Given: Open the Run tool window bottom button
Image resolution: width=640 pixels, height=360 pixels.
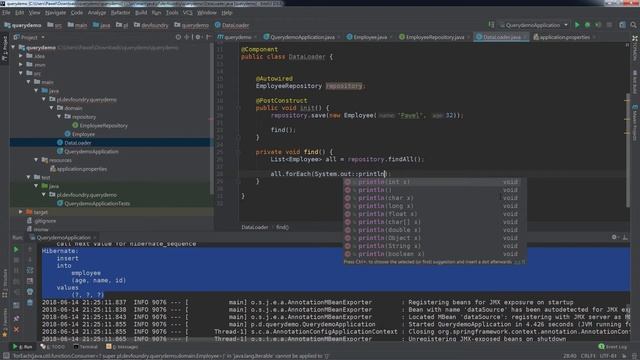Looking at the screenshot, I should click(22, 347).
